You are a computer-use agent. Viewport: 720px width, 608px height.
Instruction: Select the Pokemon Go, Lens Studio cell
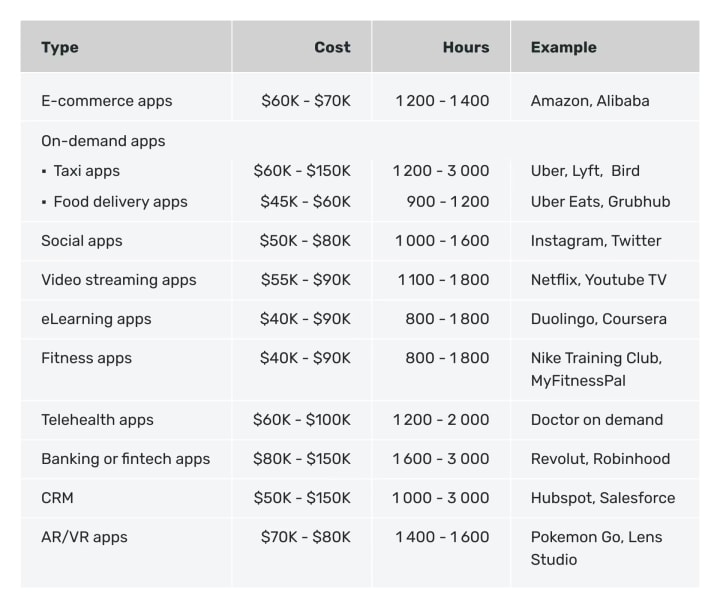(596, 548)
